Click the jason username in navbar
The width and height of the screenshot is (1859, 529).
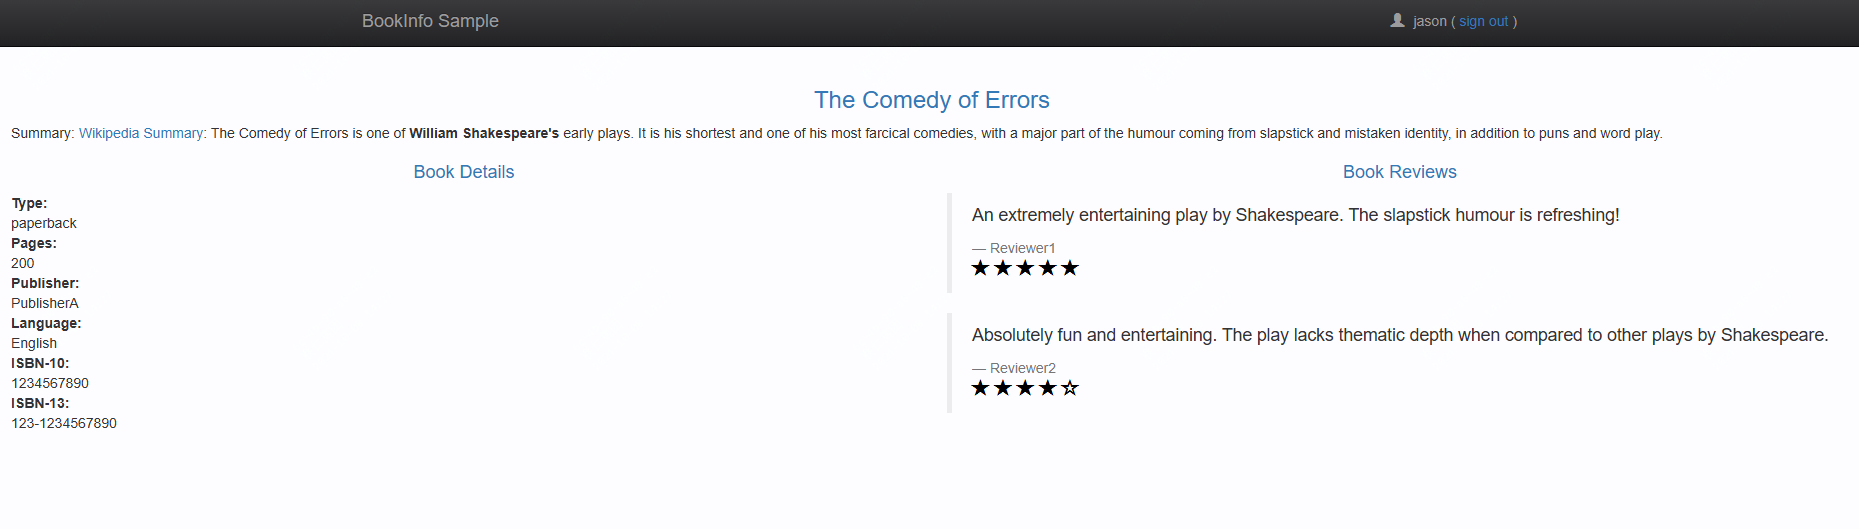click(x=1430, y=21)
